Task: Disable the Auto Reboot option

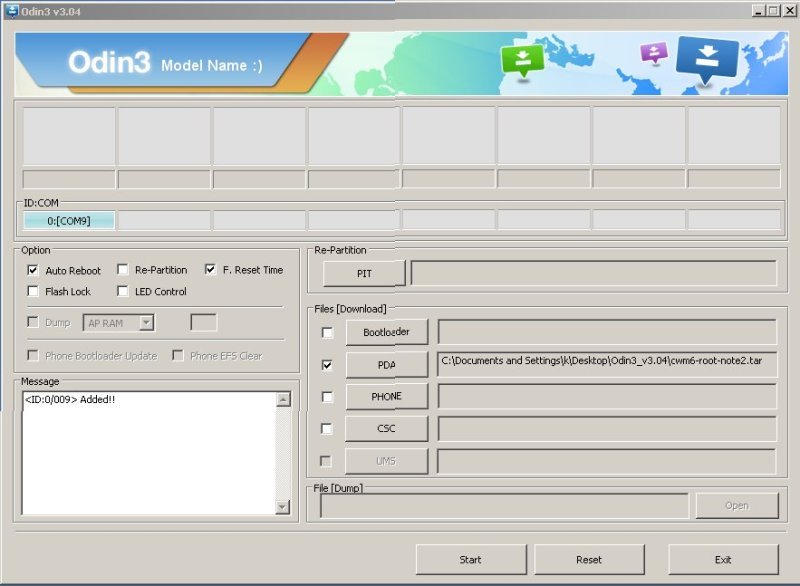Action: [x=33, y=270]
